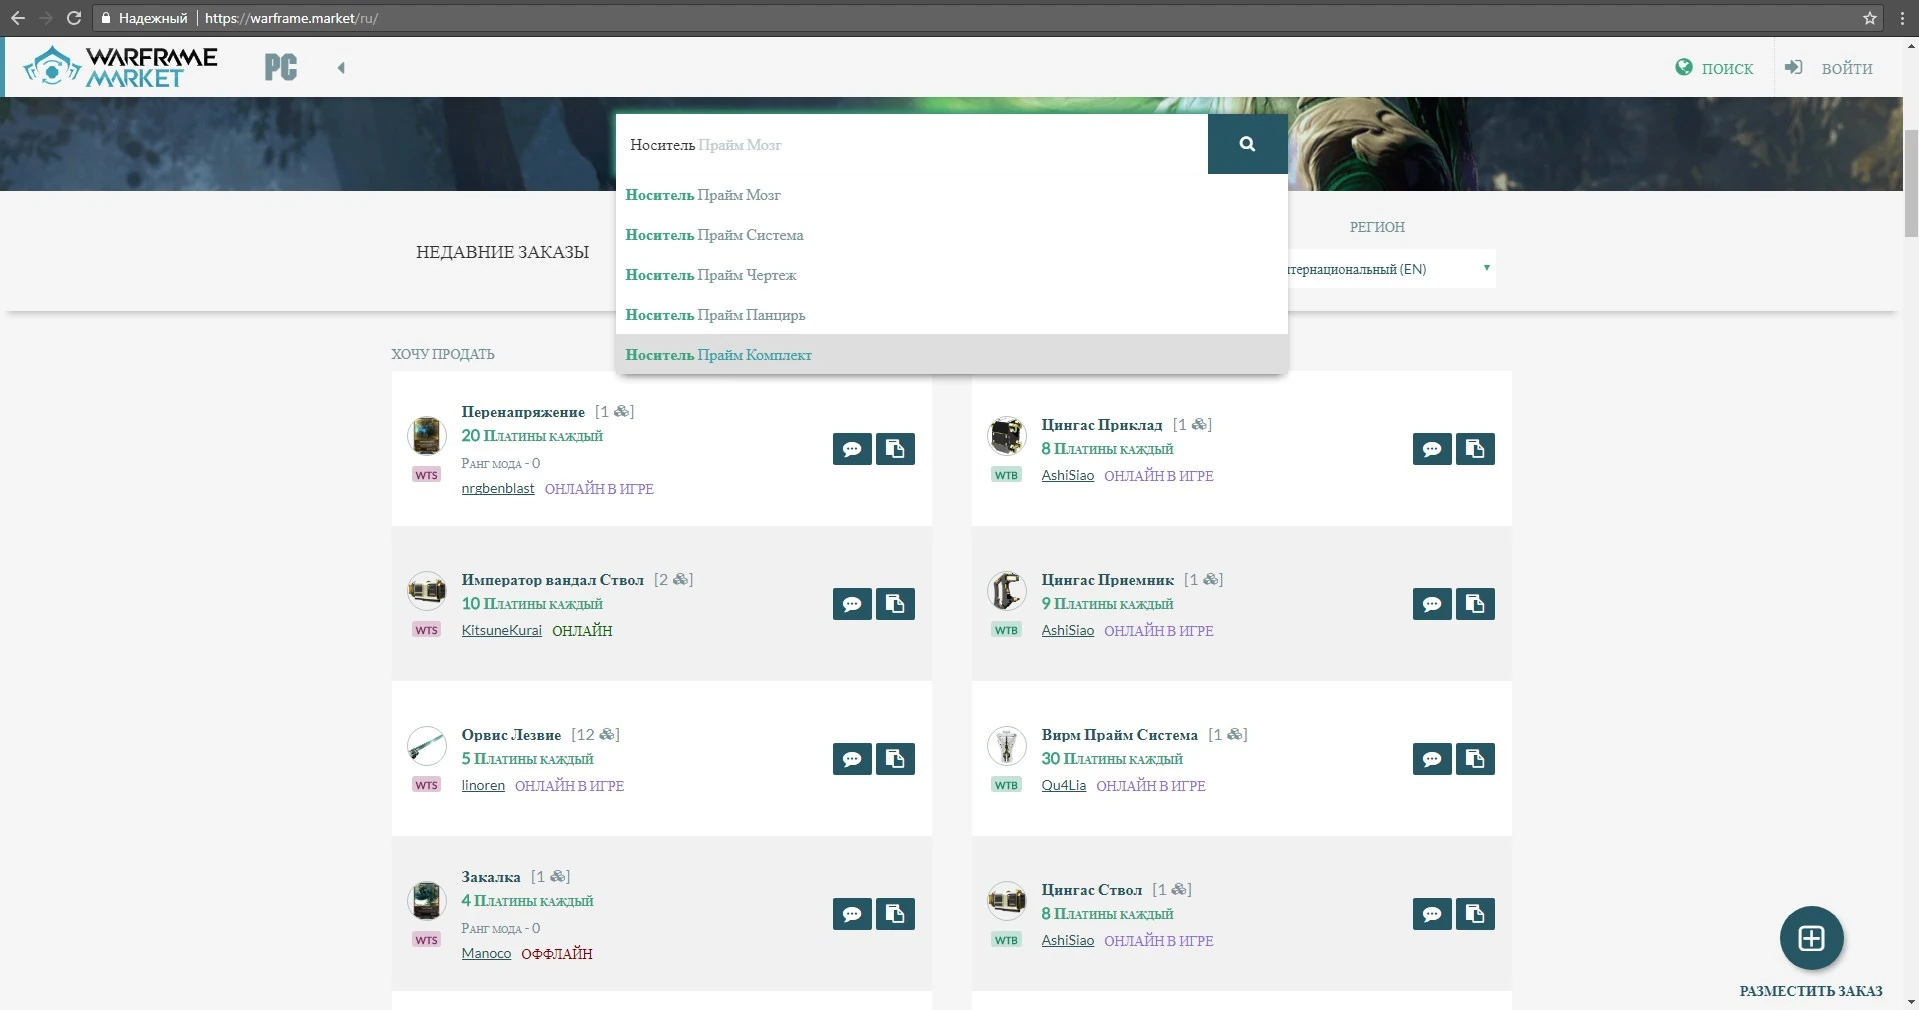Select suggestion Носитель Прайм Система
This screenshot has height=1010, width=1919.
951,235
